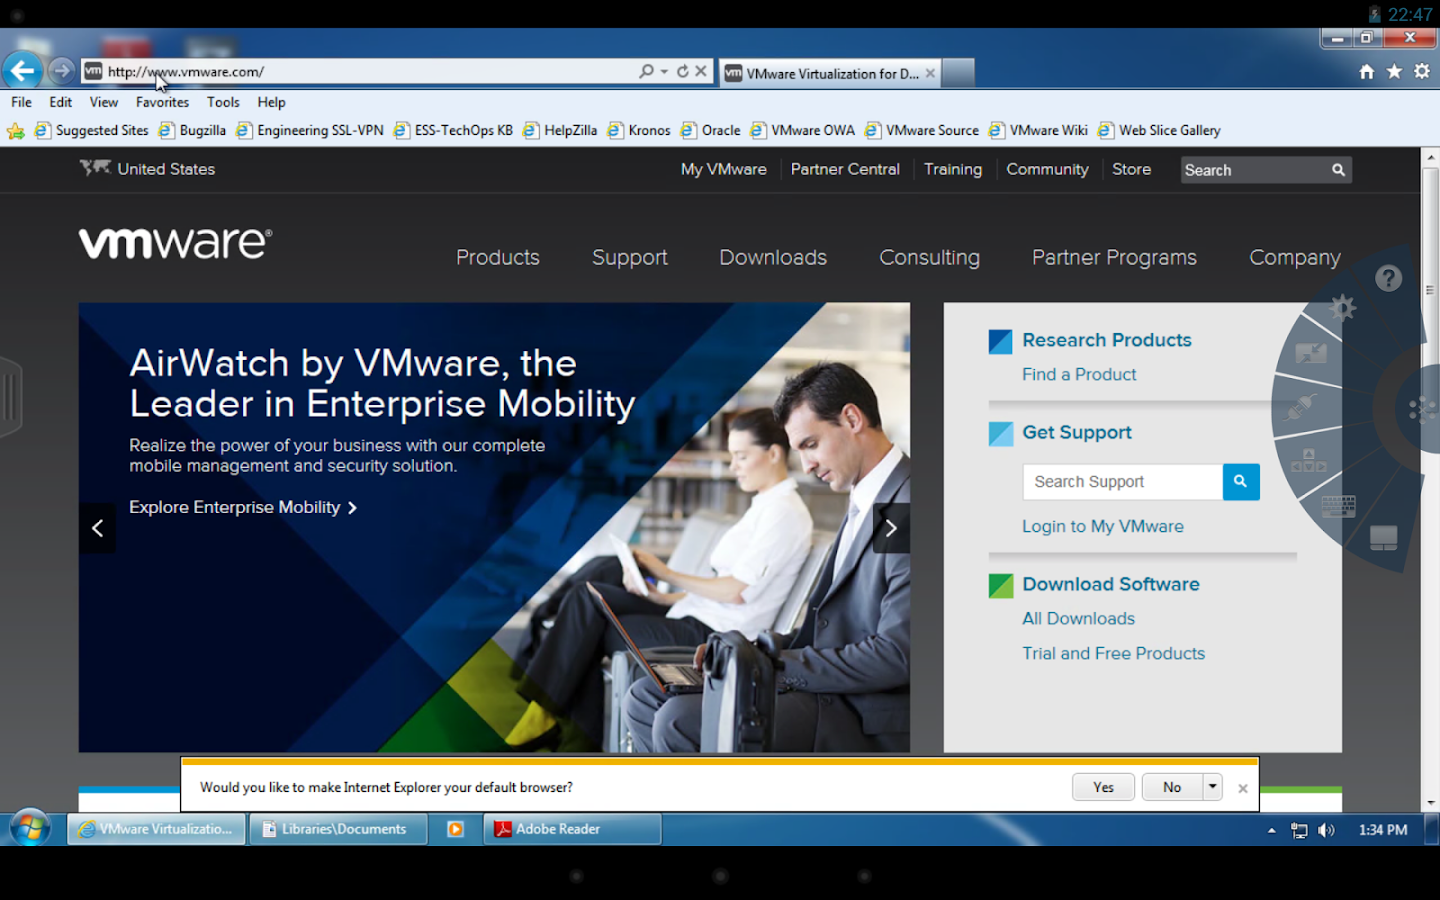Open Windows Start orb
The width and height of the screenshot is (1440, 900).
[x=30, y=829]
